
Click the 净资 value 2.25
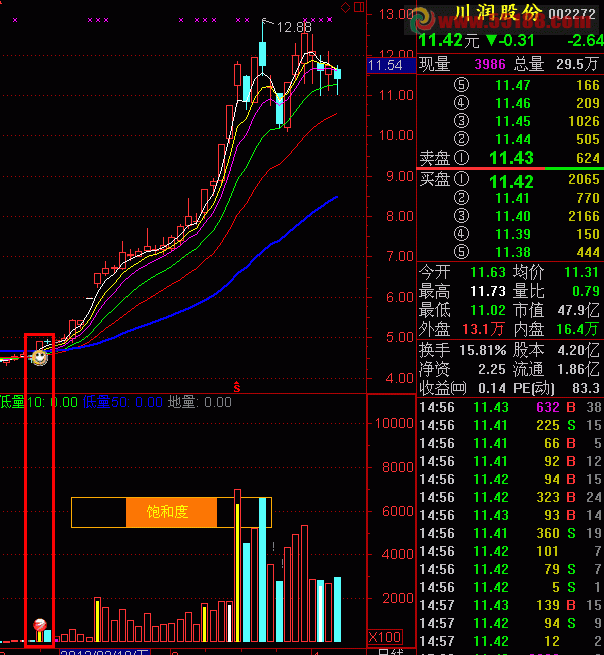492,369
